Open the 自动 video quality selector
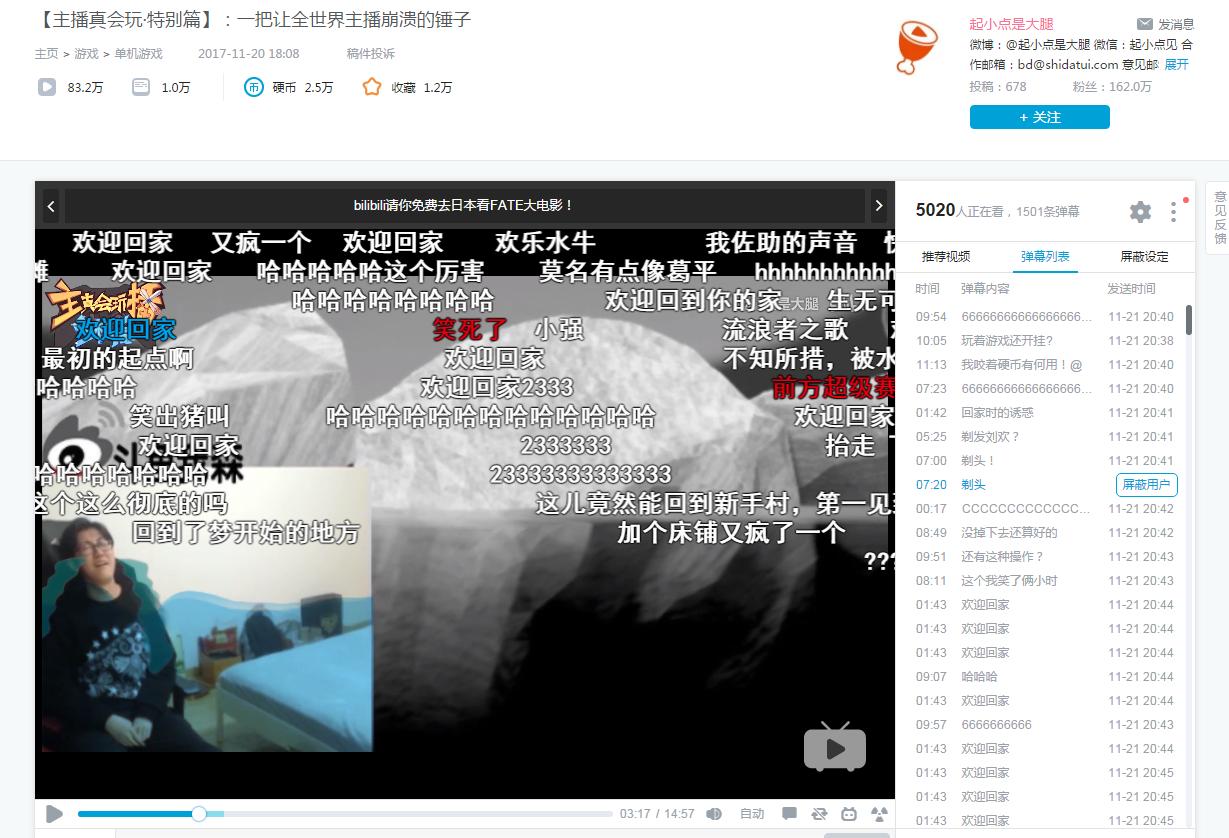 point(752,814)
